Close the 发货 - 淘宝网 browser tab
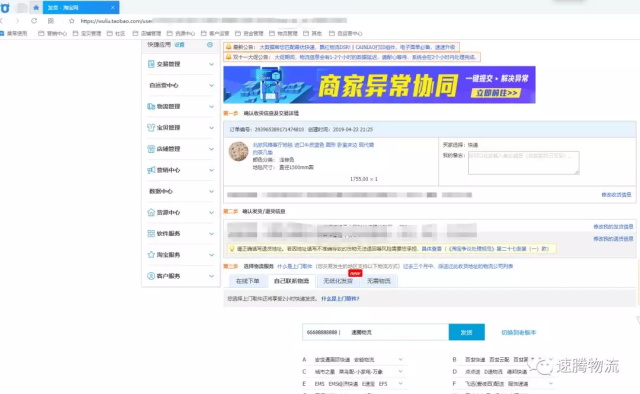The width and height of the screenshot is (640, 394). point(113,7)
